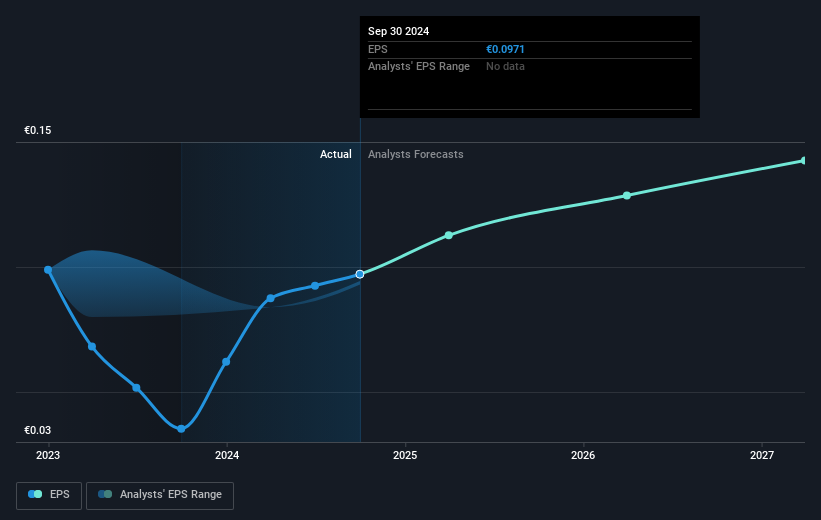Click the No data text in tooltip
The image size is (821, 520).
(x=505, y=67)
